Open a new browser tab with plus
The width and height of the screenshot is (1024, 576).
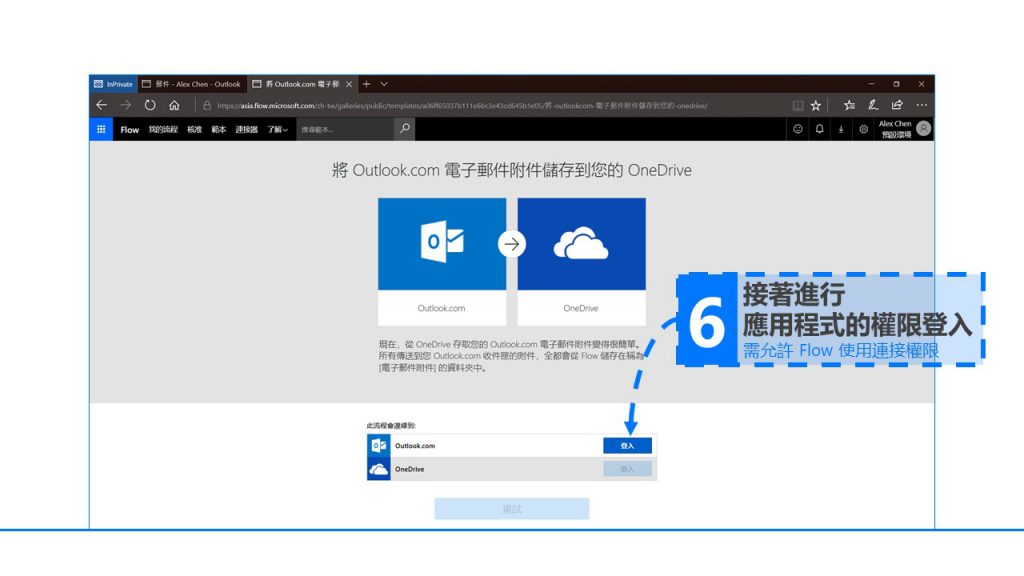pyautogui.click(x=366, y=84)
